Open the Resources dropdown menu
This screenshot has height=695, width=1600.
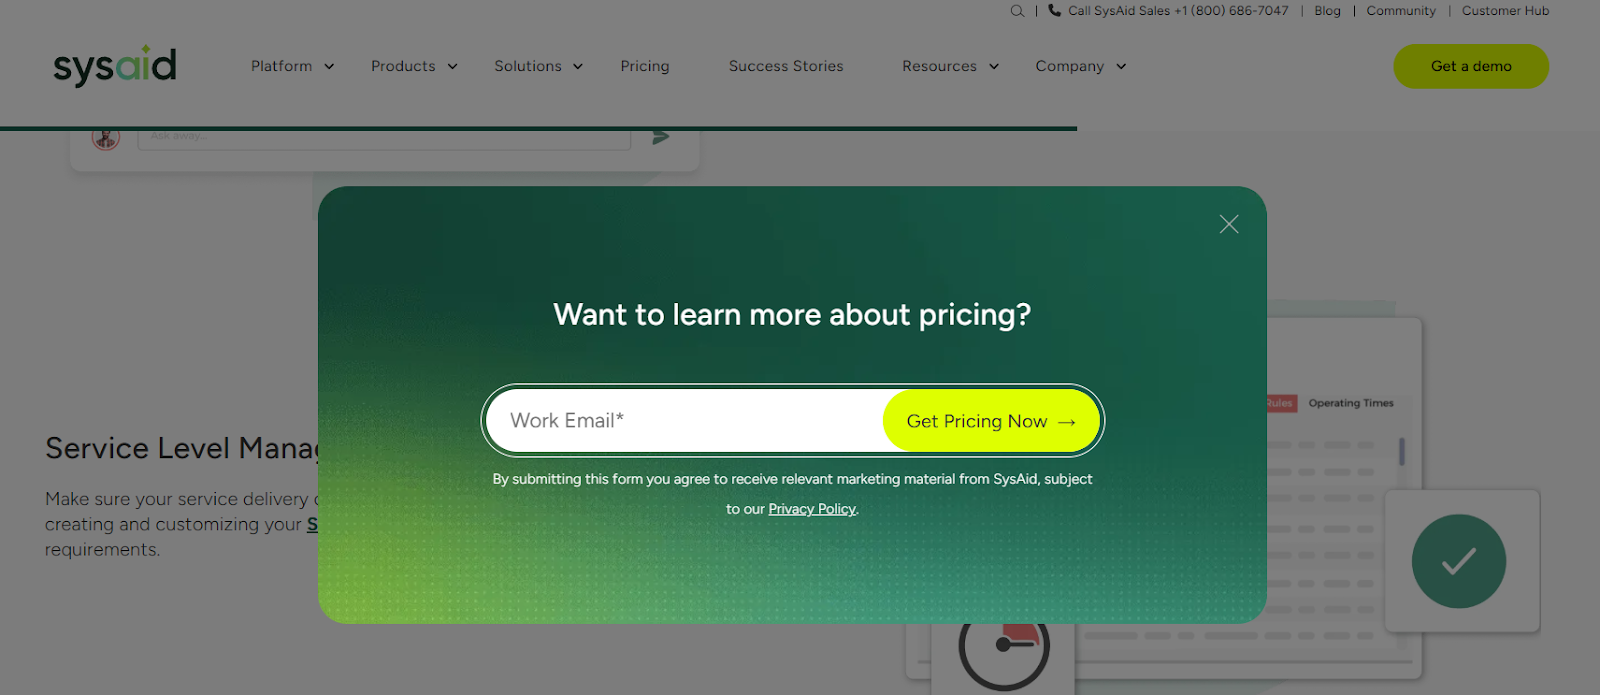[x=950, y=66]
